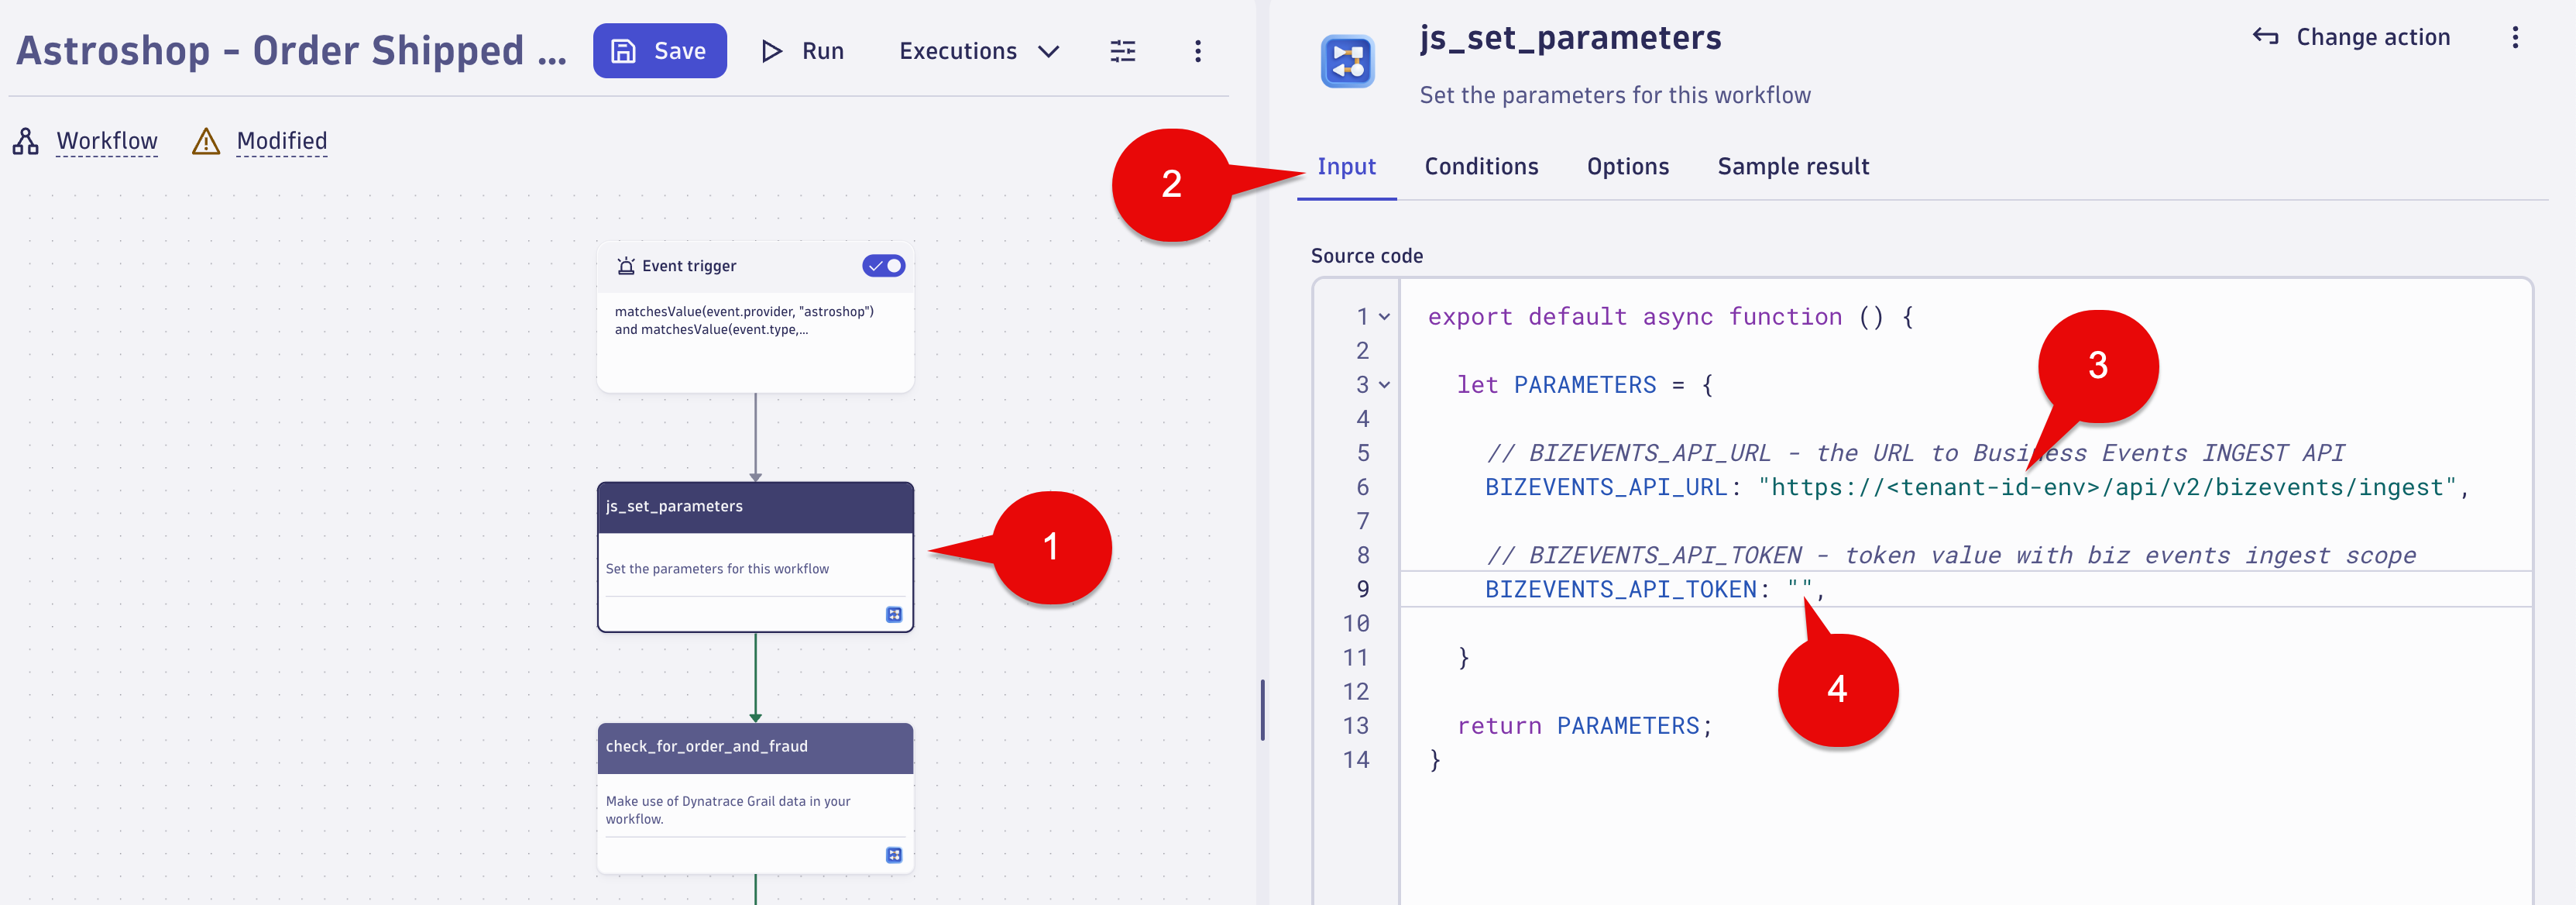Click the check_for_order_and_fraud node action icon
The image size is (2576, 905).
click(x=894, y=855)
